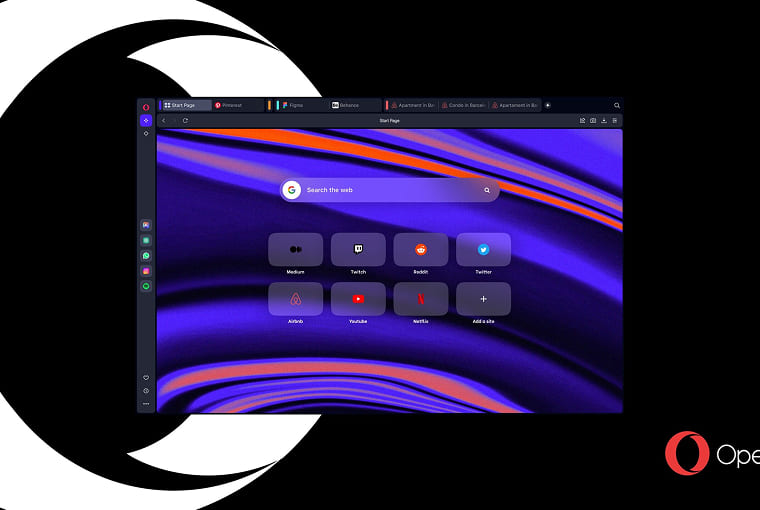The image size is (760, 510).
Task: Click the Search the web field
Action: [390, 190]
